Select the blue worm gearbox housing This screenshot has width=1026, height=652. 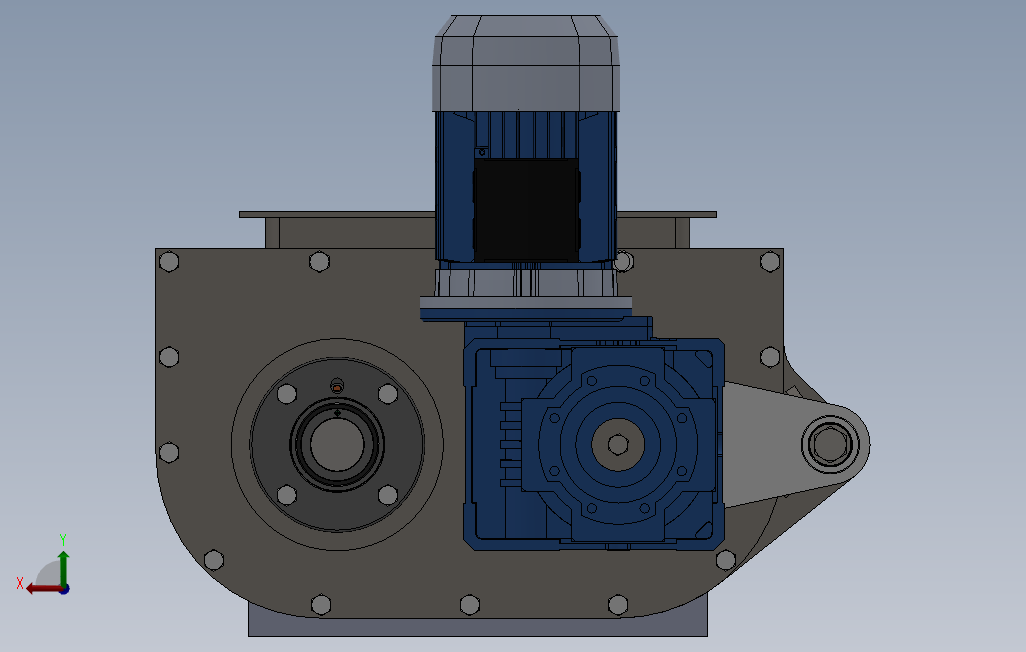593,445
